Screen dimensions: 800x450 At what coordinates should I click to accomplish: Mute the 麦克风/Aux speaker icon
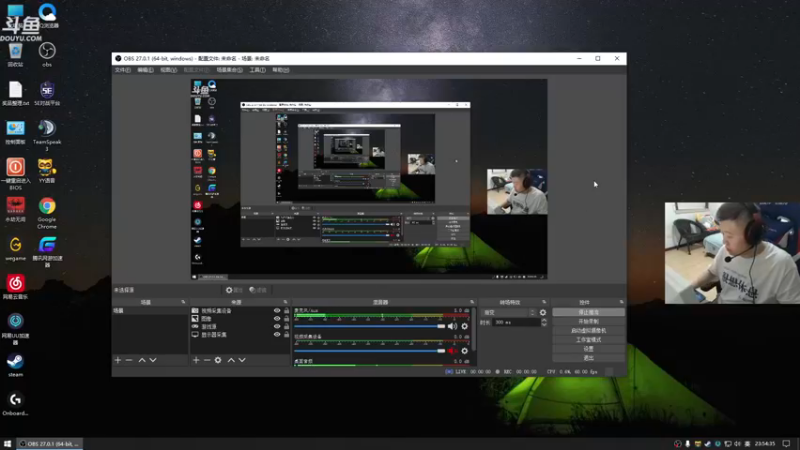[x=452, y=327]
